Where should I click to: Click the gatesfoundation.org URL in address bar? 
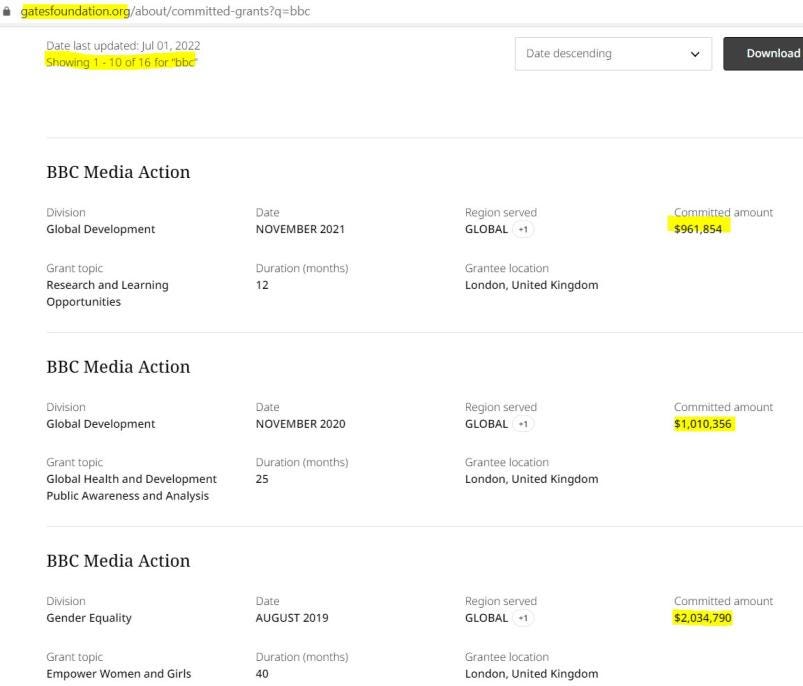coord(165,11)
